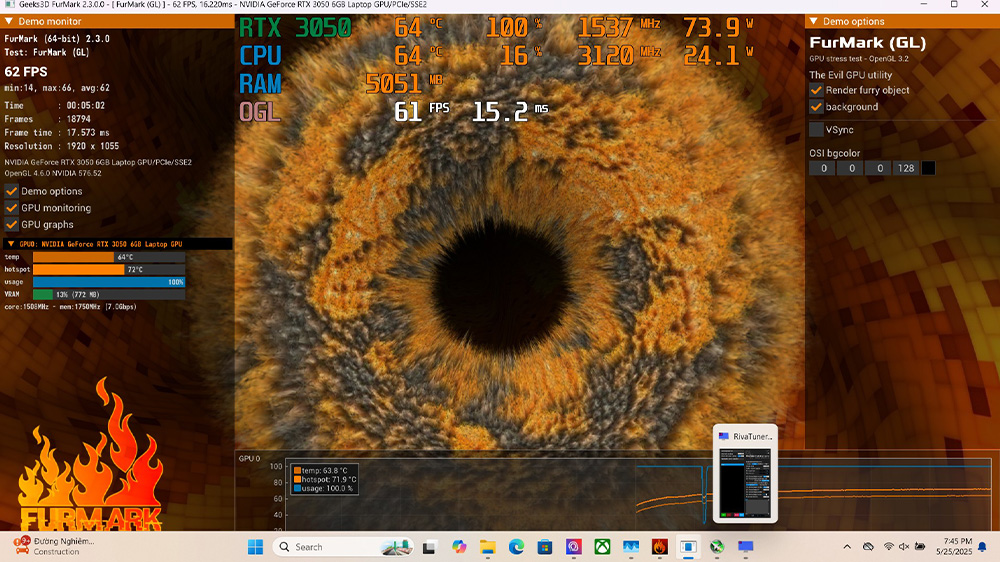Click The Evil GPU utility text

coord(851,75)
